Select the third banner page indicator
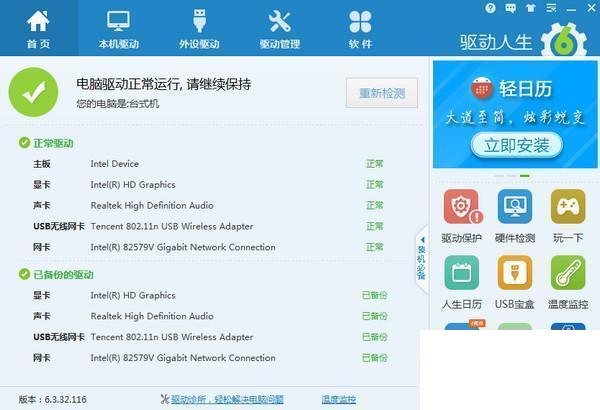 coord(525,176)
